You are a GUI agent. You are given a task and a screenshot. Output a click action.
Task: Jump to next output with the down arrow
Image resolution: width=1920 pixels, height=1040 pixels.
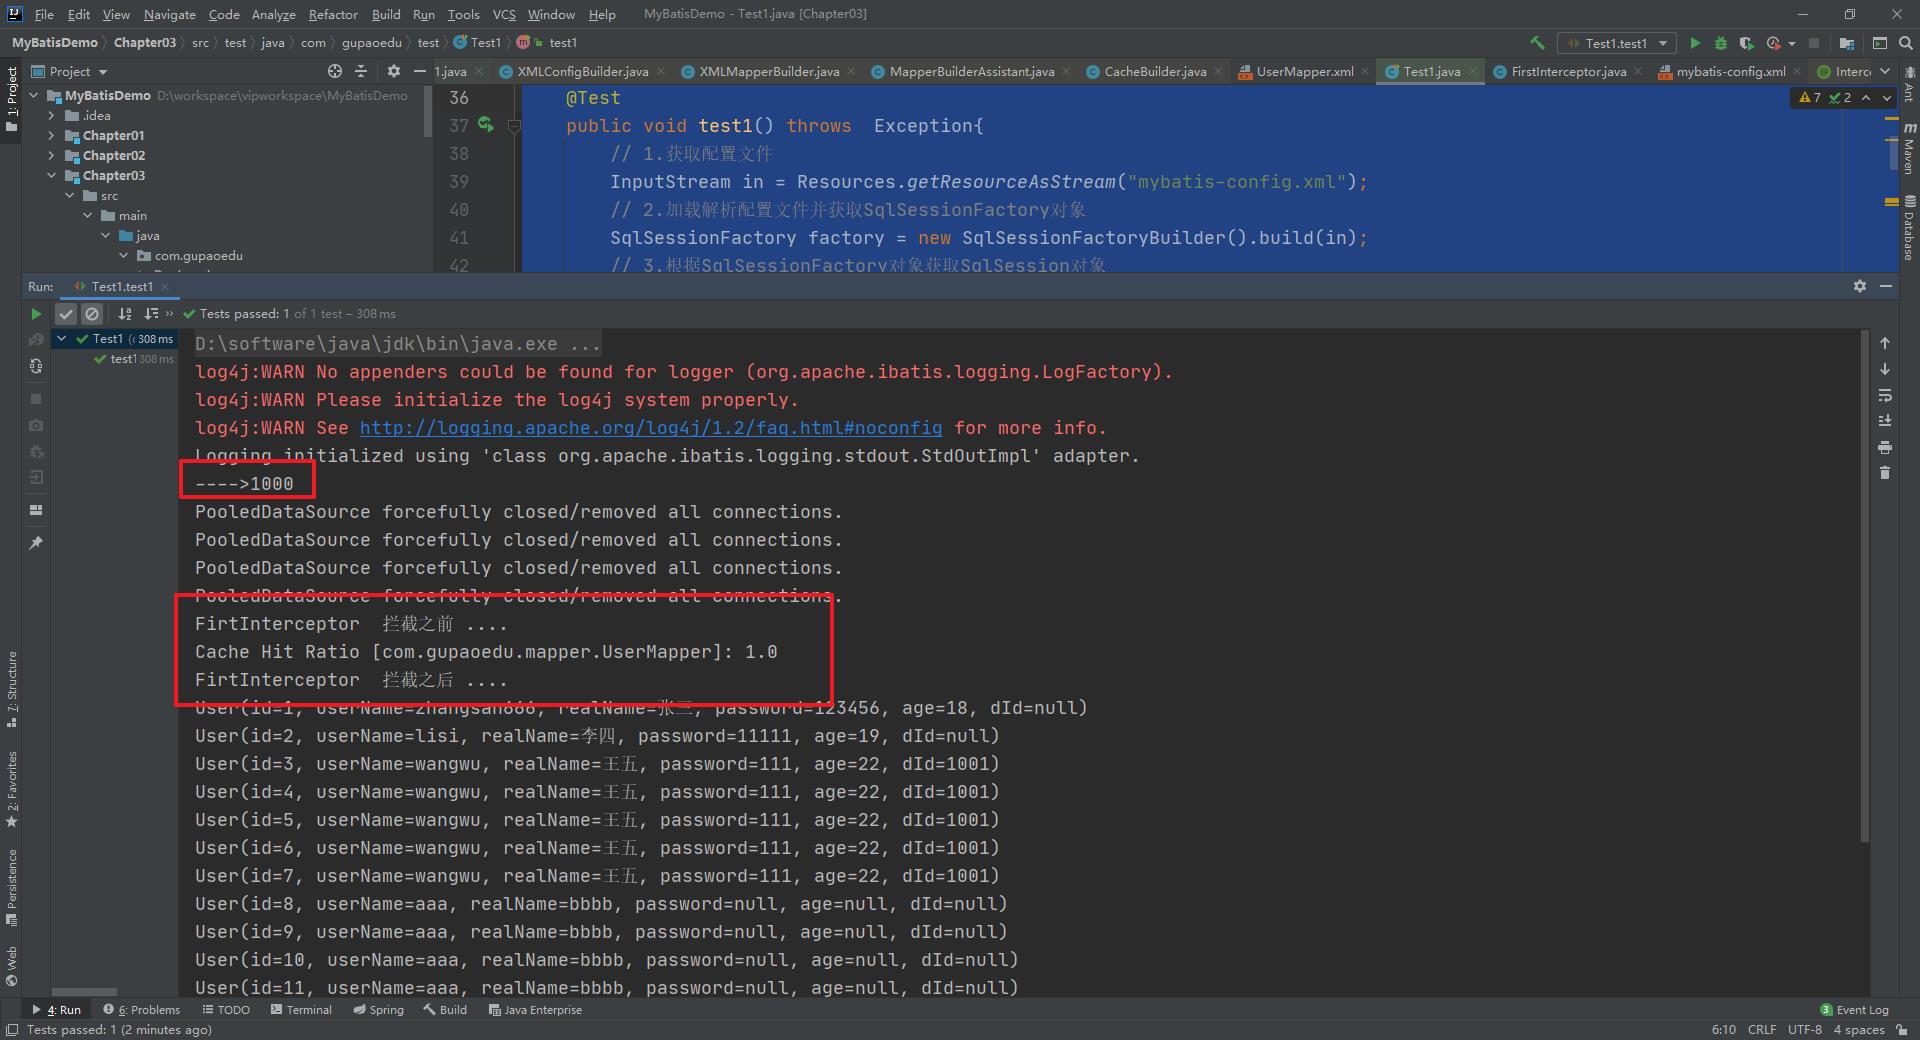click(x=1885, y=369)
